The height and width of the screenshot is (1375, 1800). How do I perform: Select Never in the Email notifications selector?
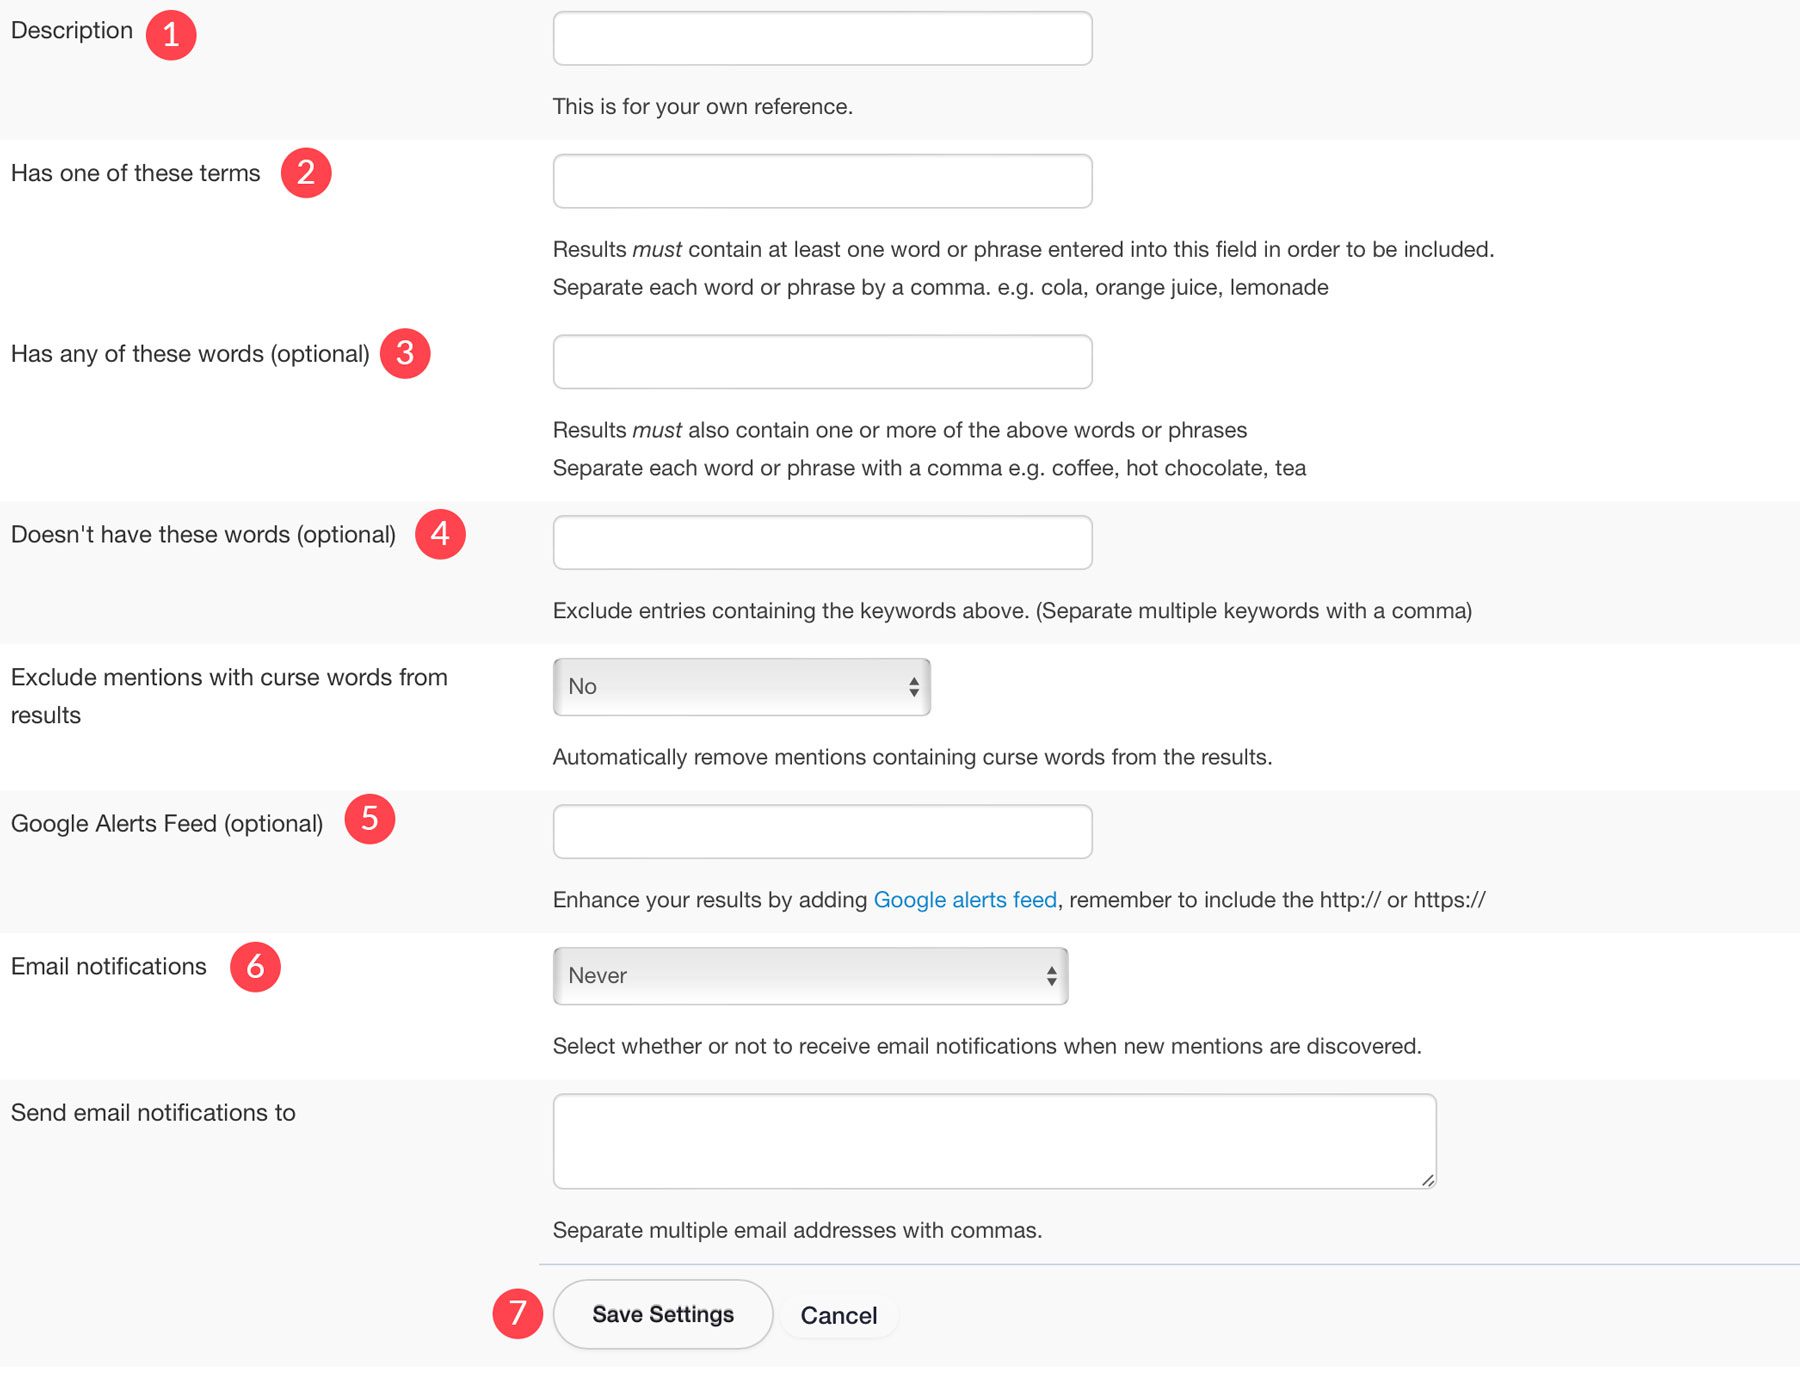pos(808,975)
